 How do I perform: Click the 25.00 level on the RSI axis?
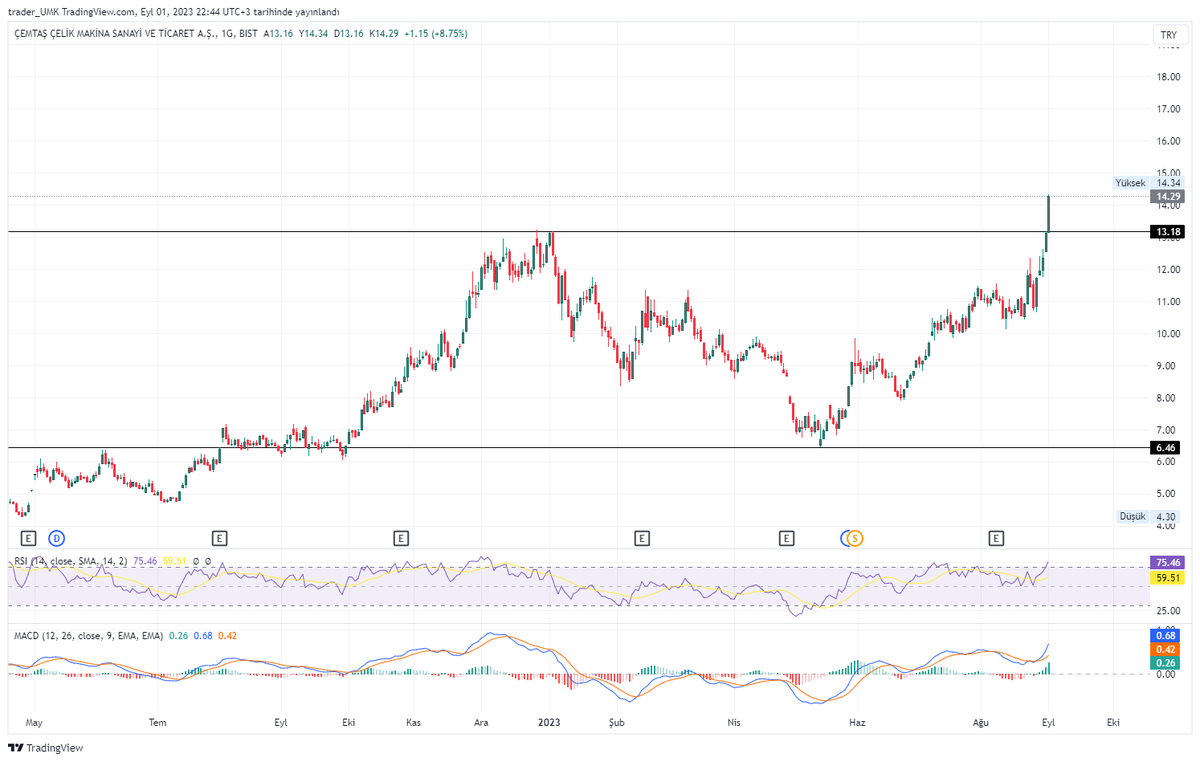[x=1168, y=610]
